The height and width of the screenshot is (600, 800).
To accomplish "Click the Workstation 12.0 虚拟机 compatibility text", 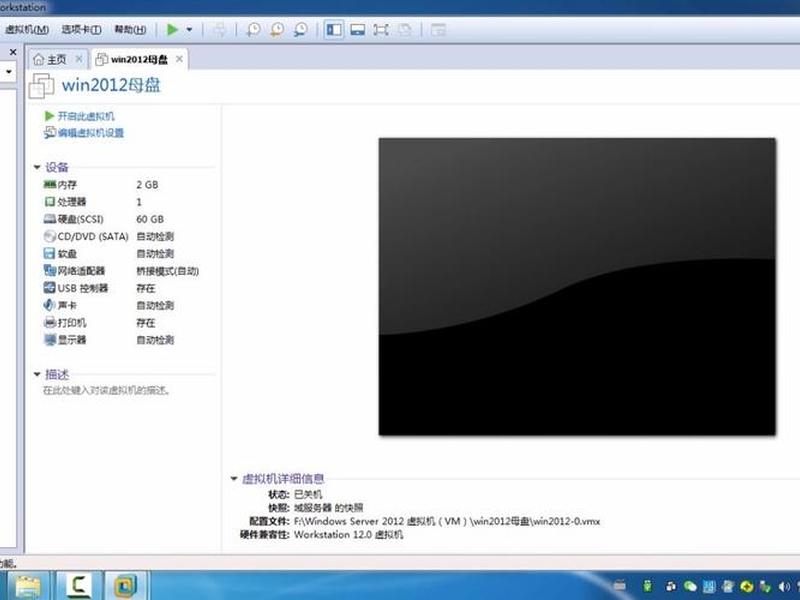I will point(348,535).
